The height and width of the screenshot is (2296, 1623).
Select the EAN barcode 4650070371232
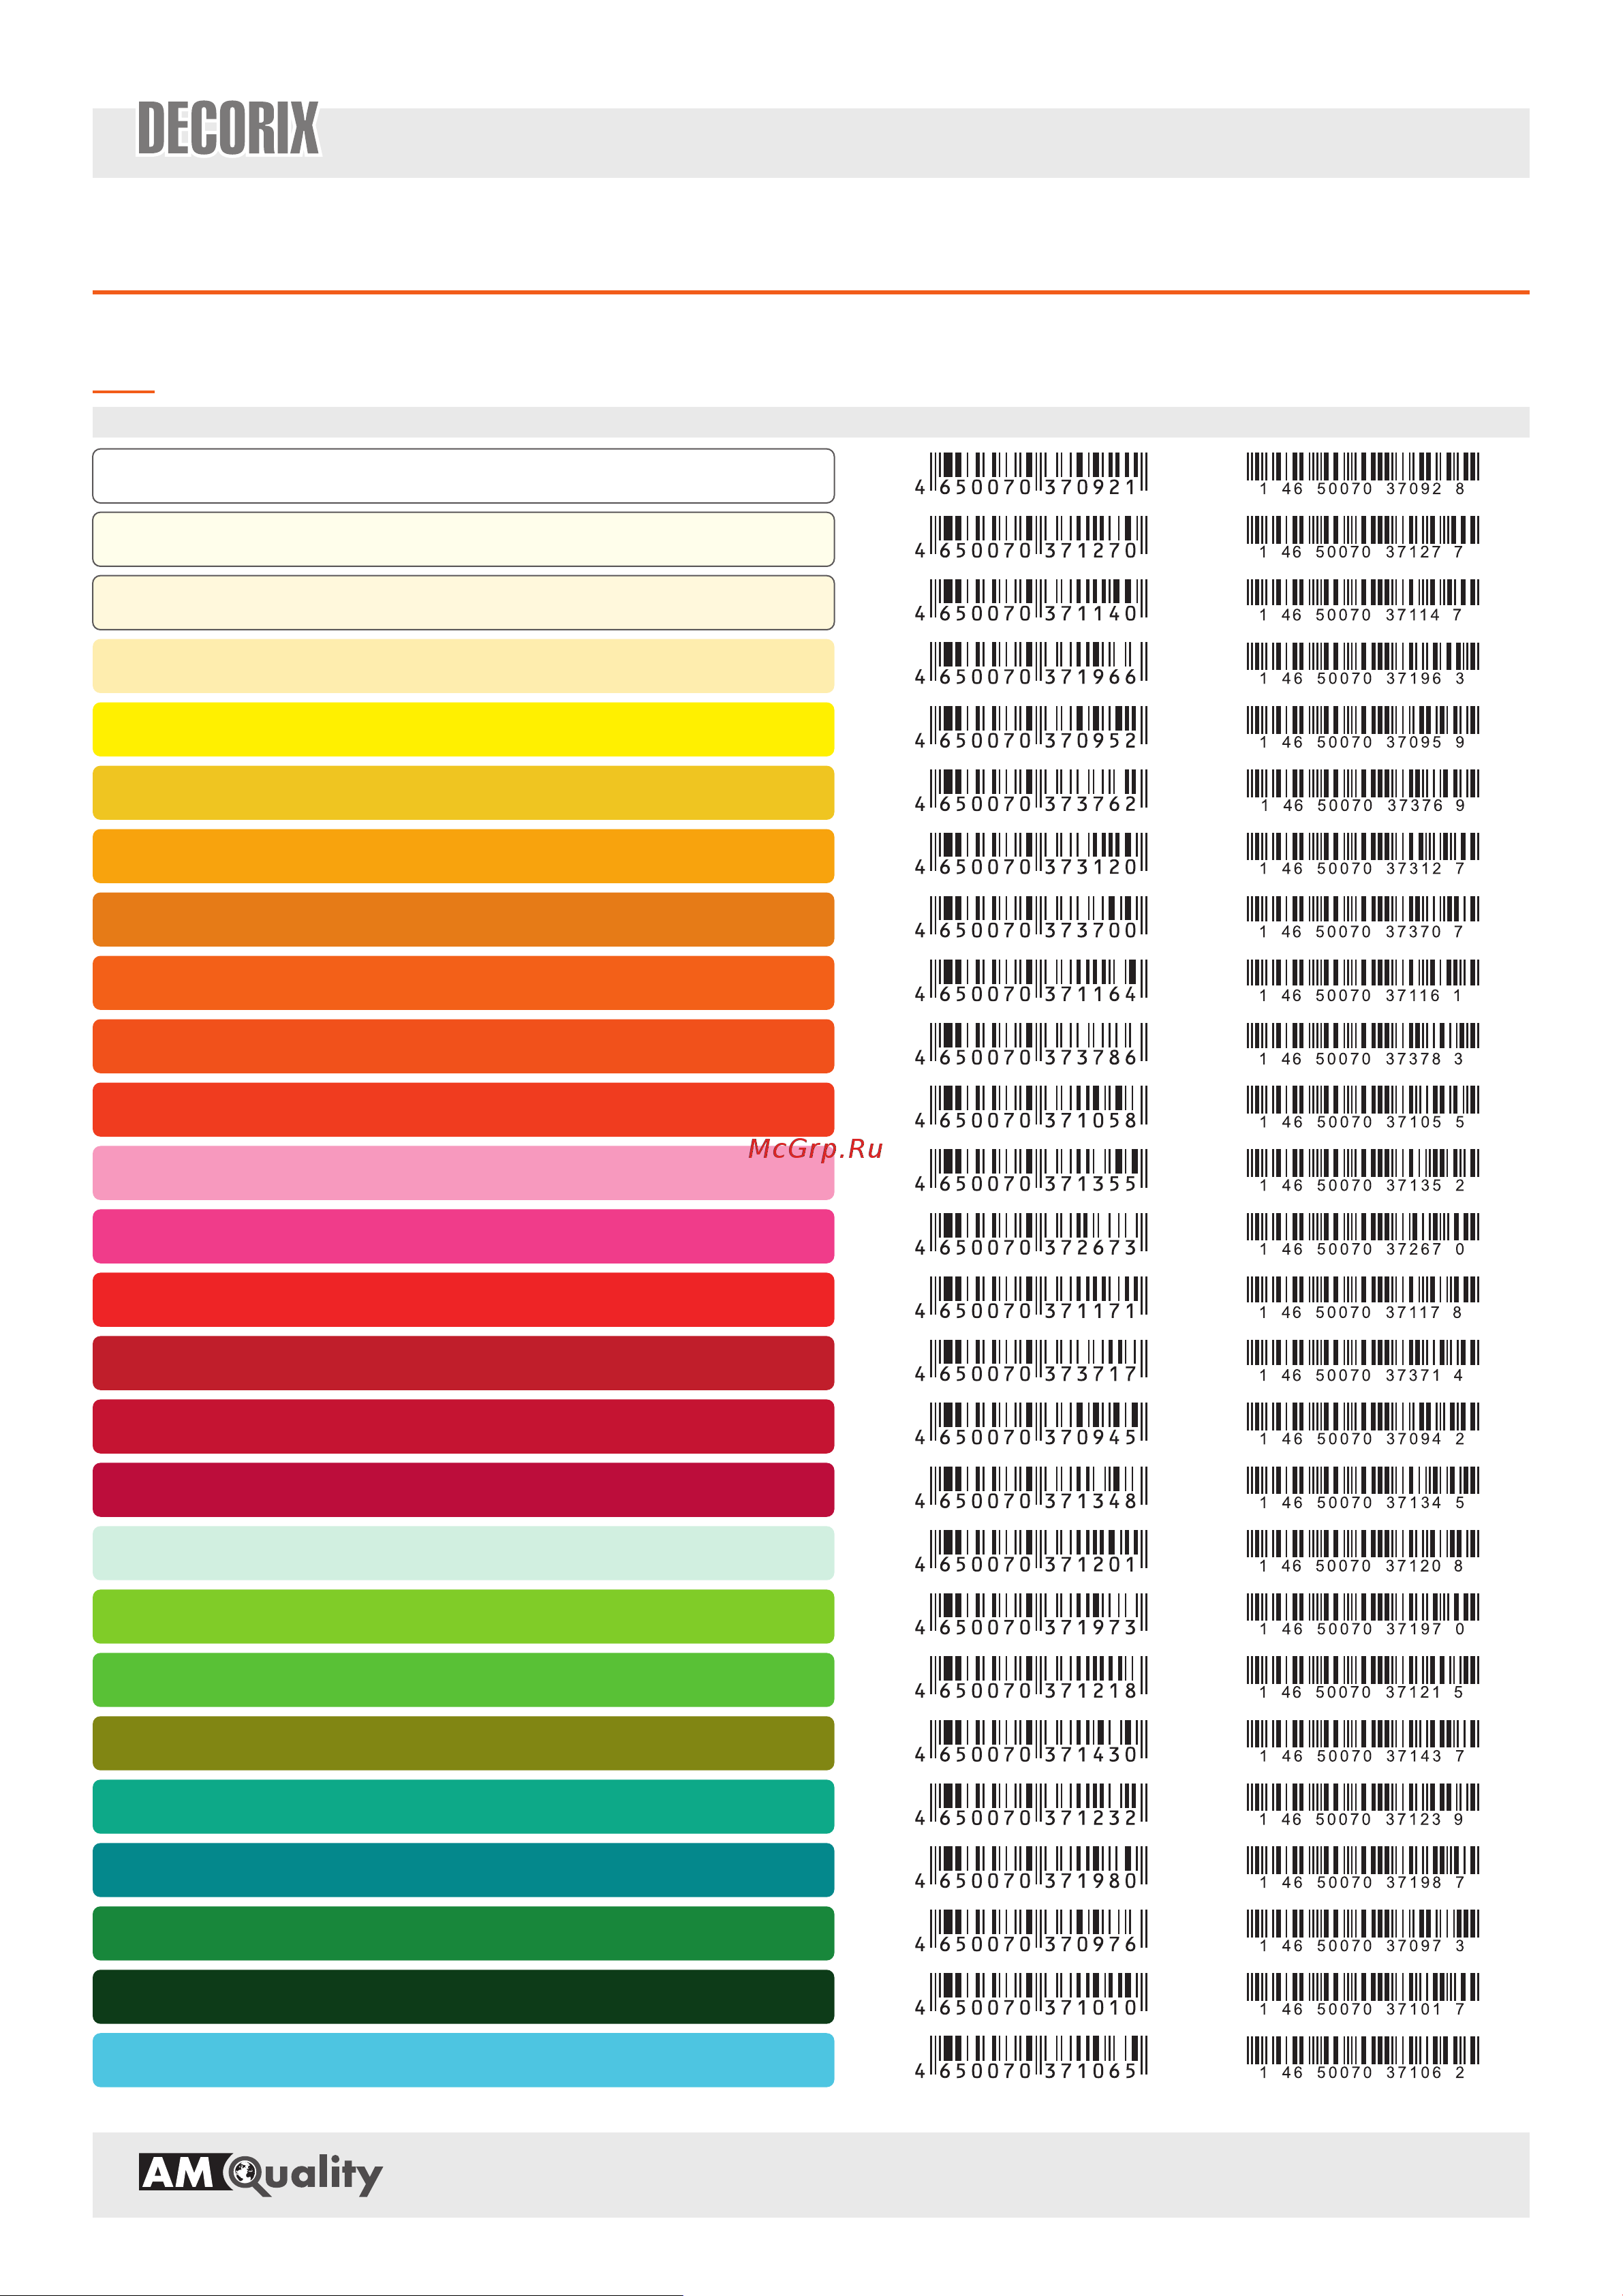click(1031, 1806)
